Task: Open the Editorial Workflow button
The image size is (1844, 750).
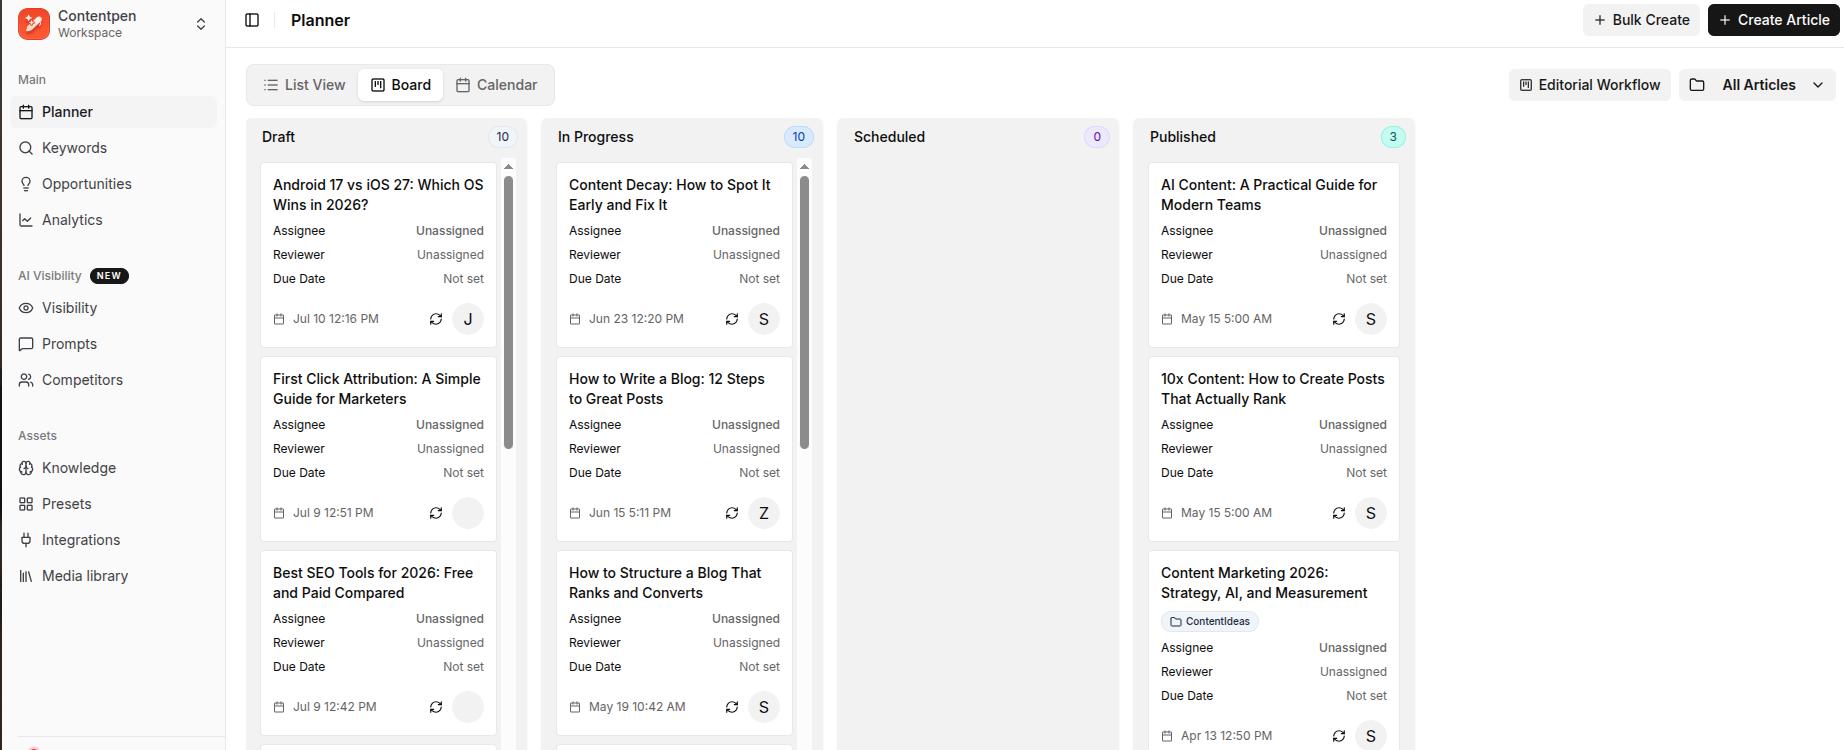Action: [x=1589, y=85]
